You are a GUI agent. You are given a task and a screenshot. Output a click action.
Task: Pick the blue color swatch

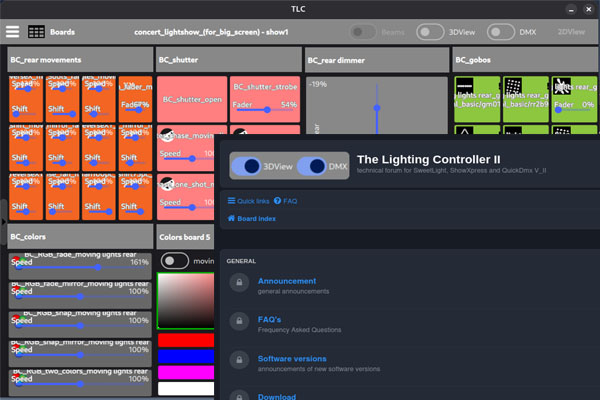[x=186, y=356]
